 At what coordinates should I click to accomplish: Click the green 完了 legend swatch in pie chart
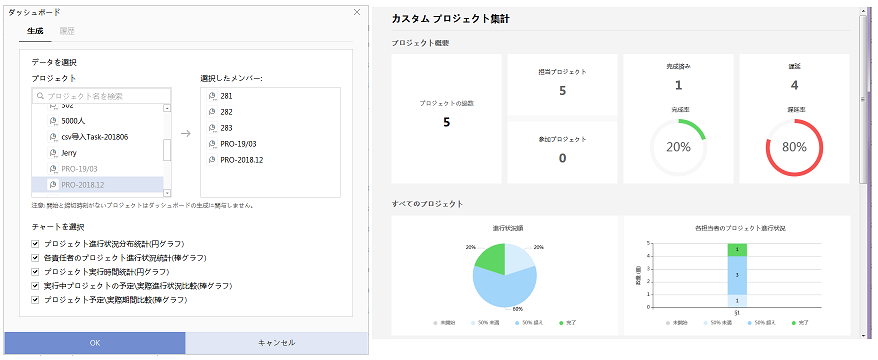pyautogui.click(x=562, y=324)
